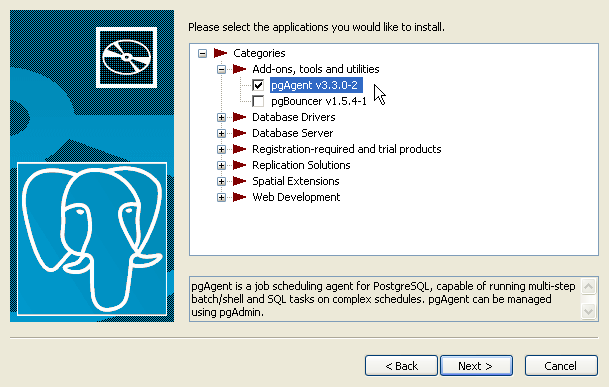Click the pgAgent description text
Screen dimensions: 609x387
pos(383,299)
